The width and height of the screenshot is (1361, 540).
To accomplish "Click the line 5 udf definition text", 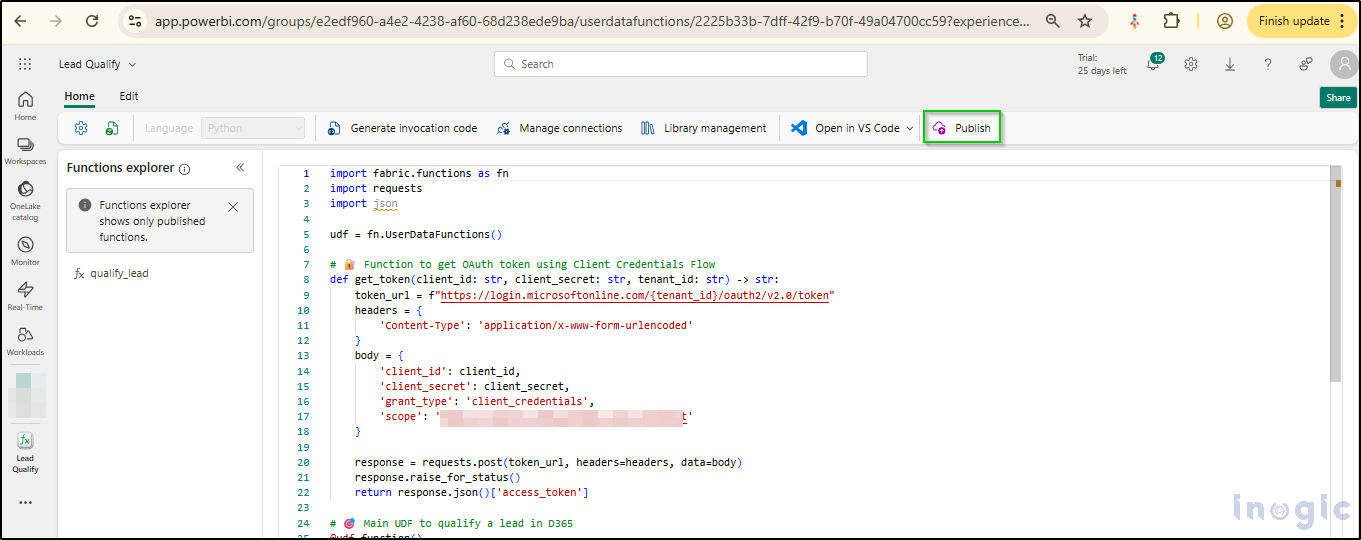I will click(415, 234).
